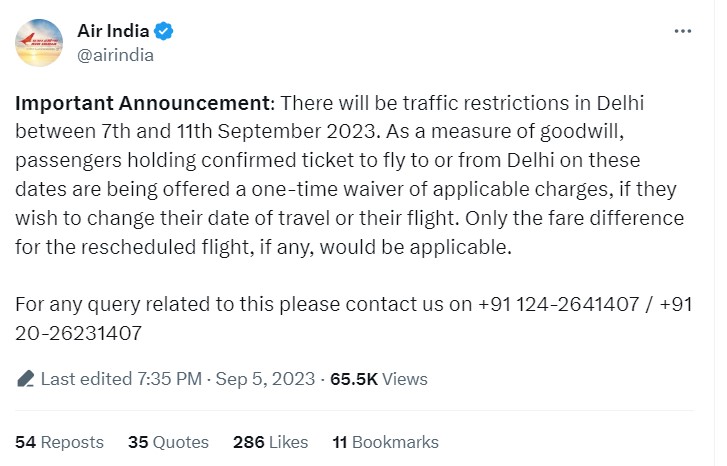Click the bold Important Announcement text
727x466 pixels.
145,103
